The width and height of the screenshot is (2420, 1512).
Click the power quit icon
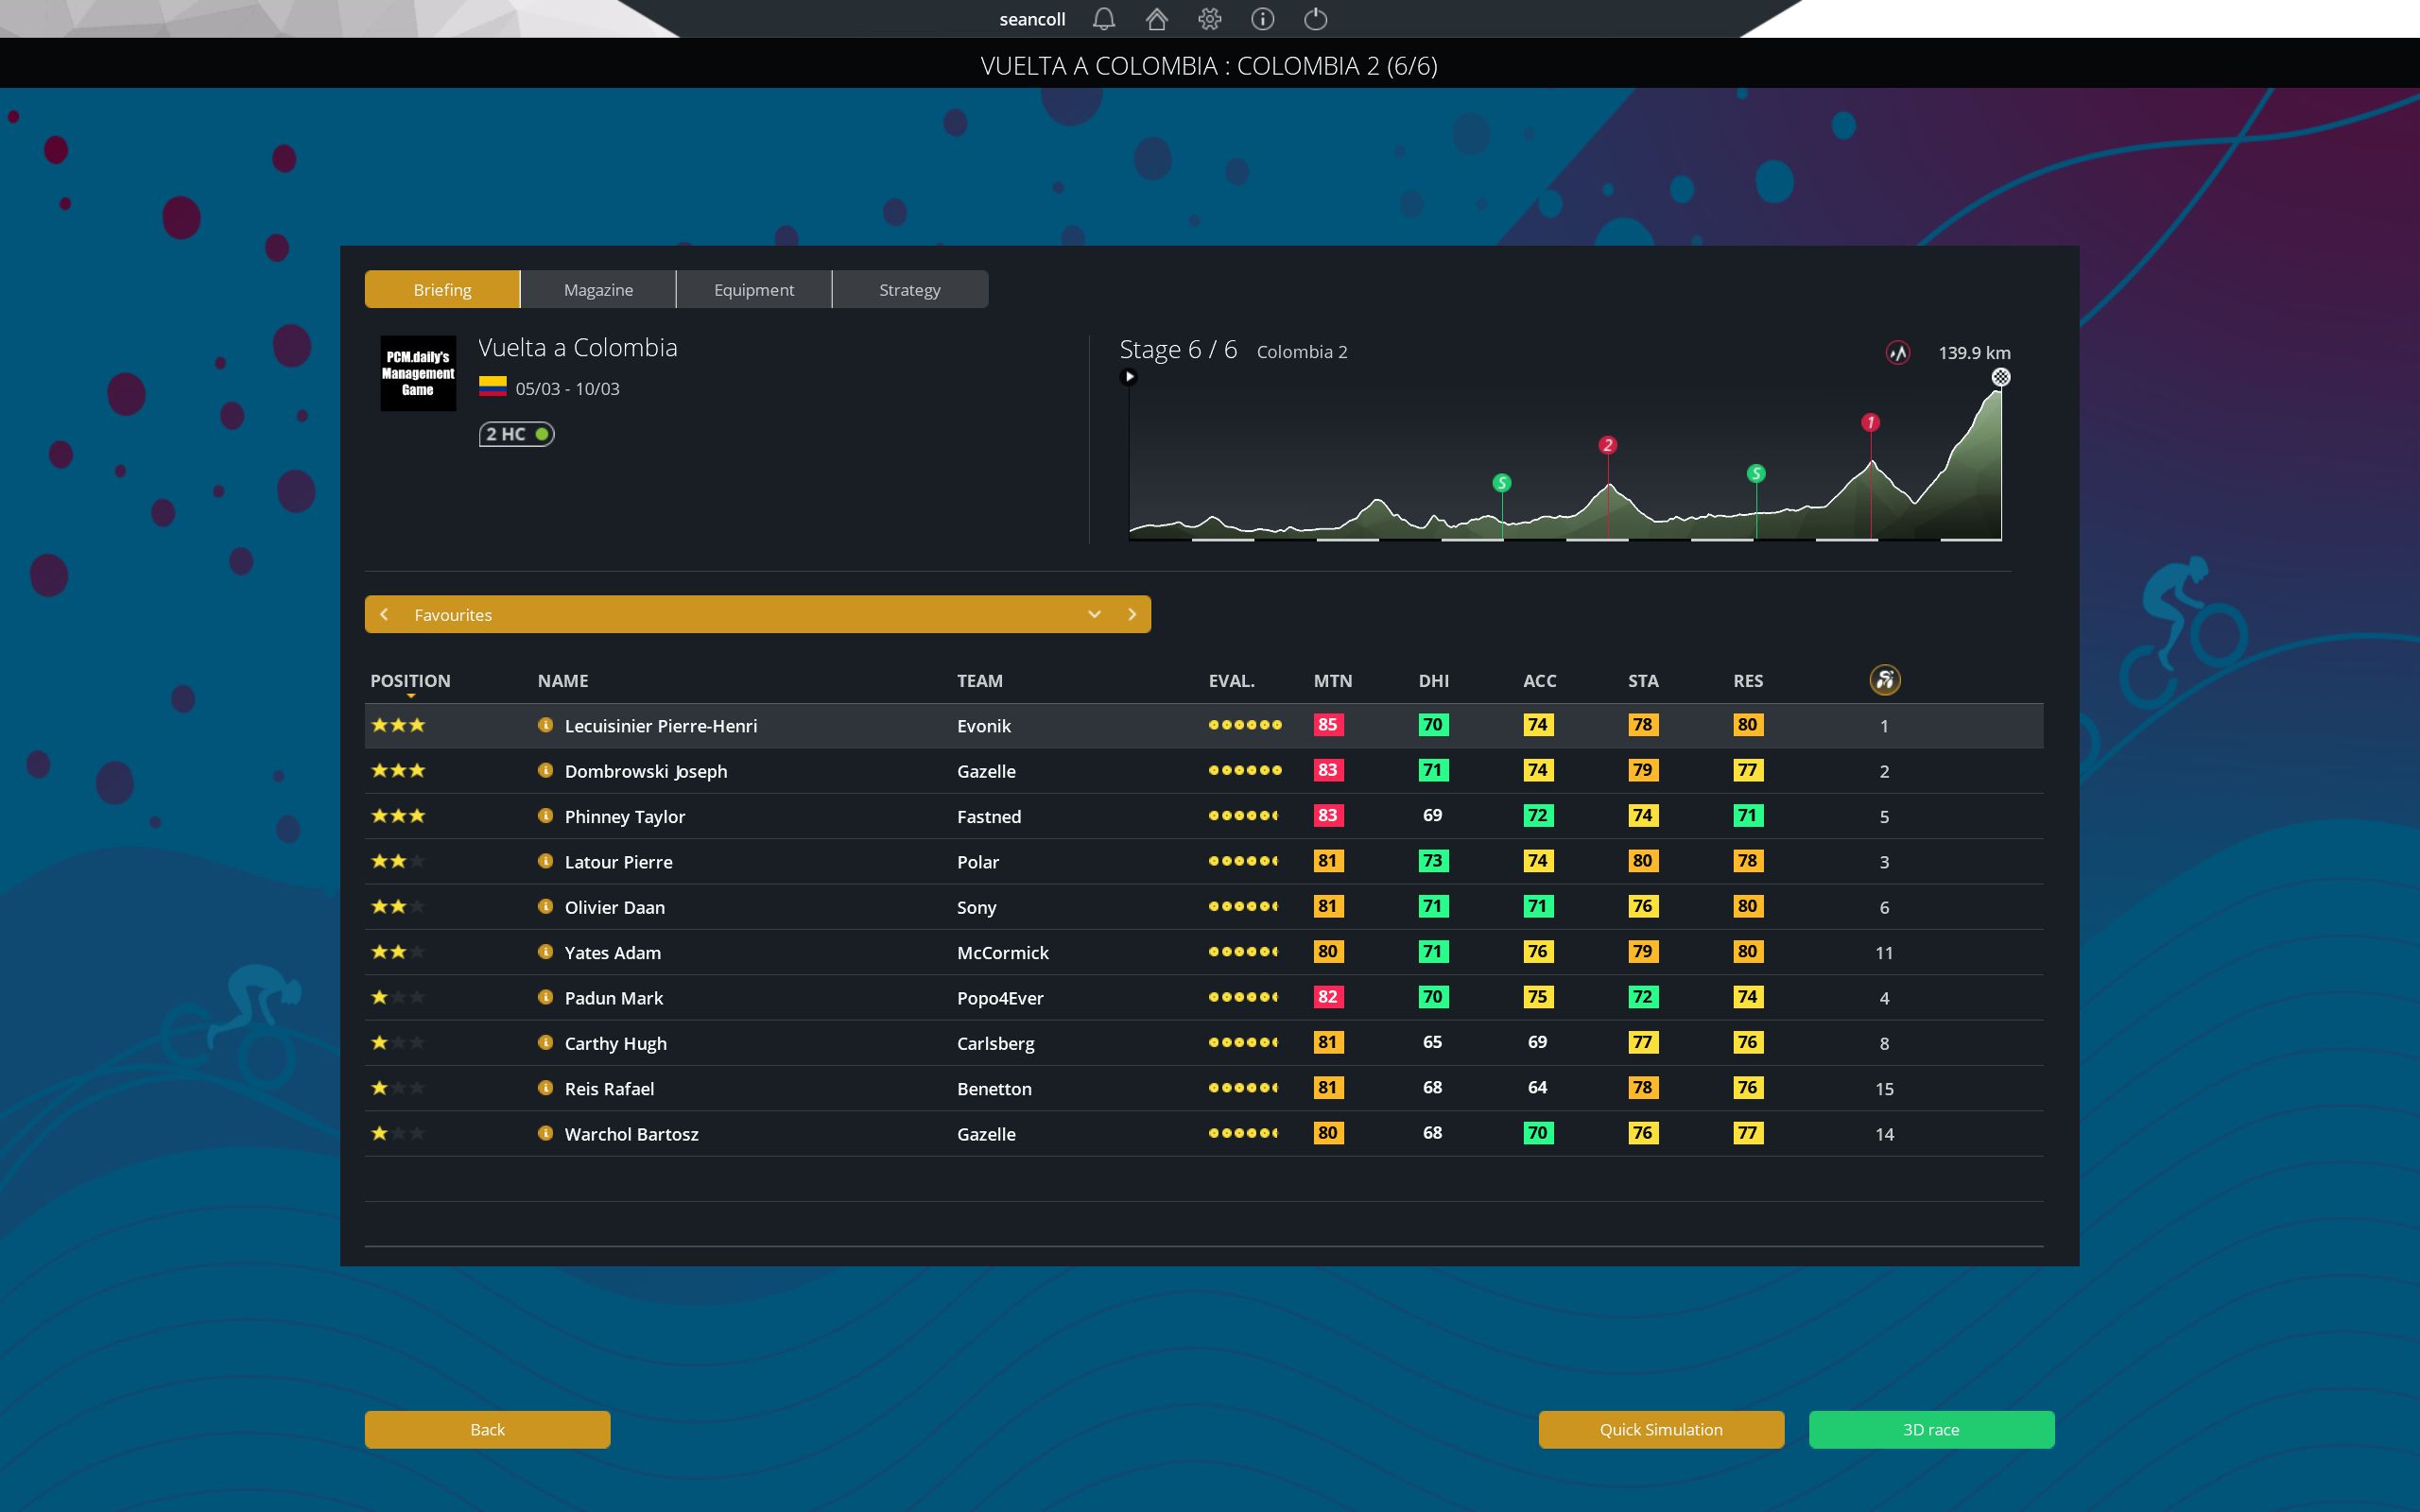(1316, 19)
